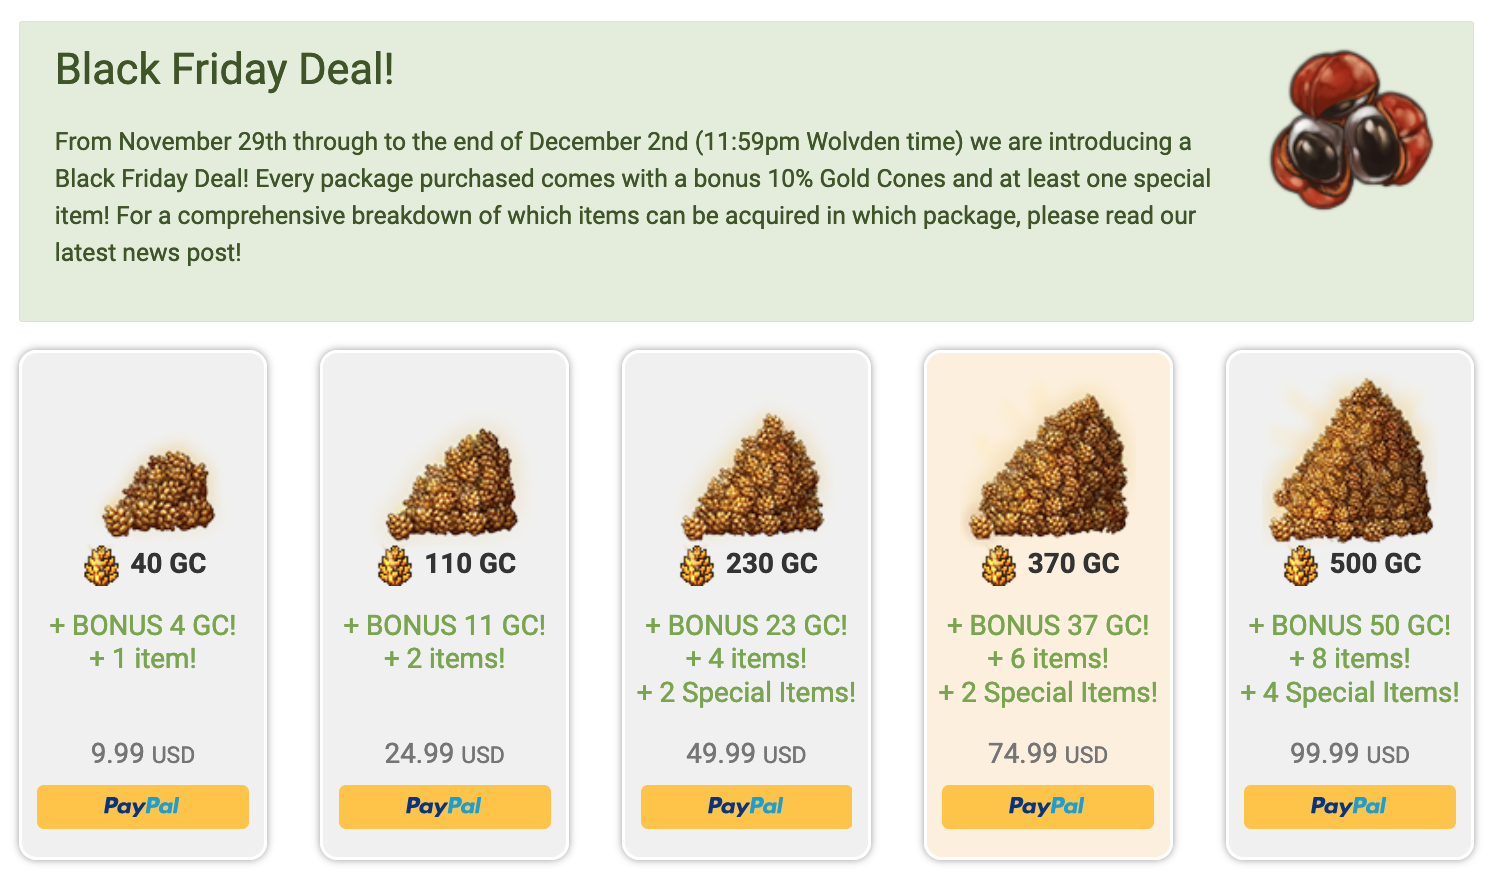Click the gold cone icon beside 230 GC

point(697,565)
